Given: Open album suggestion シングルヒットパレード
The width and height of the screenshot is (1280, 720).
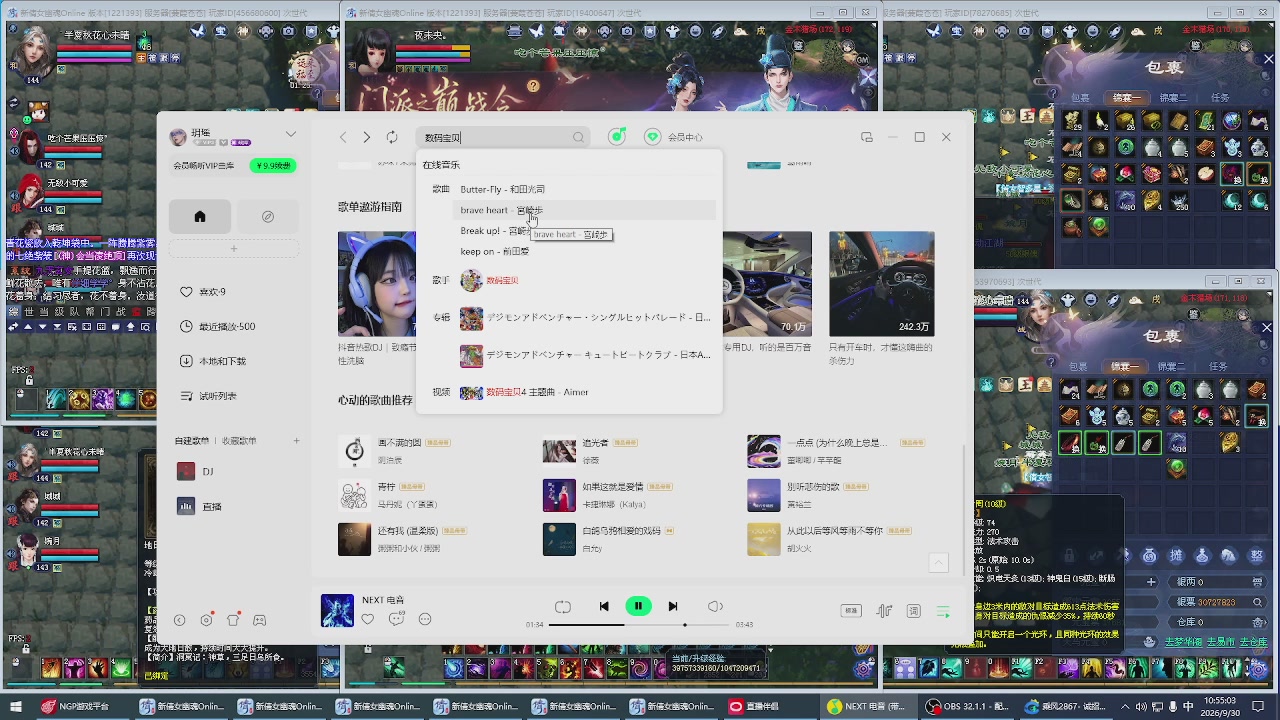Looking at the screenshot, I should click(x=585, y=318).
